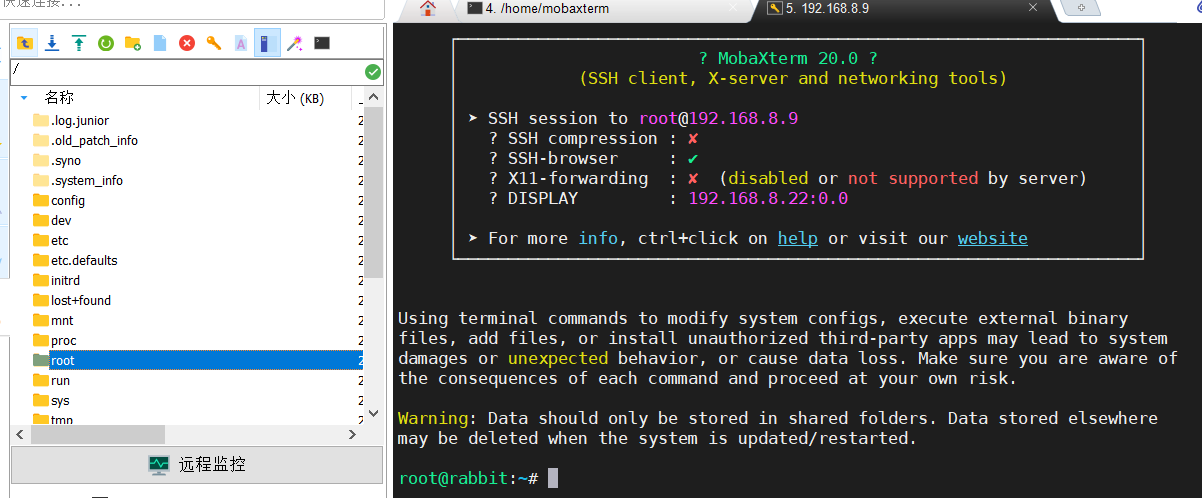This screenshot has width=1202, height=498.
Task: Confirm the path with the green checkmark
Action: click(372, 72)
